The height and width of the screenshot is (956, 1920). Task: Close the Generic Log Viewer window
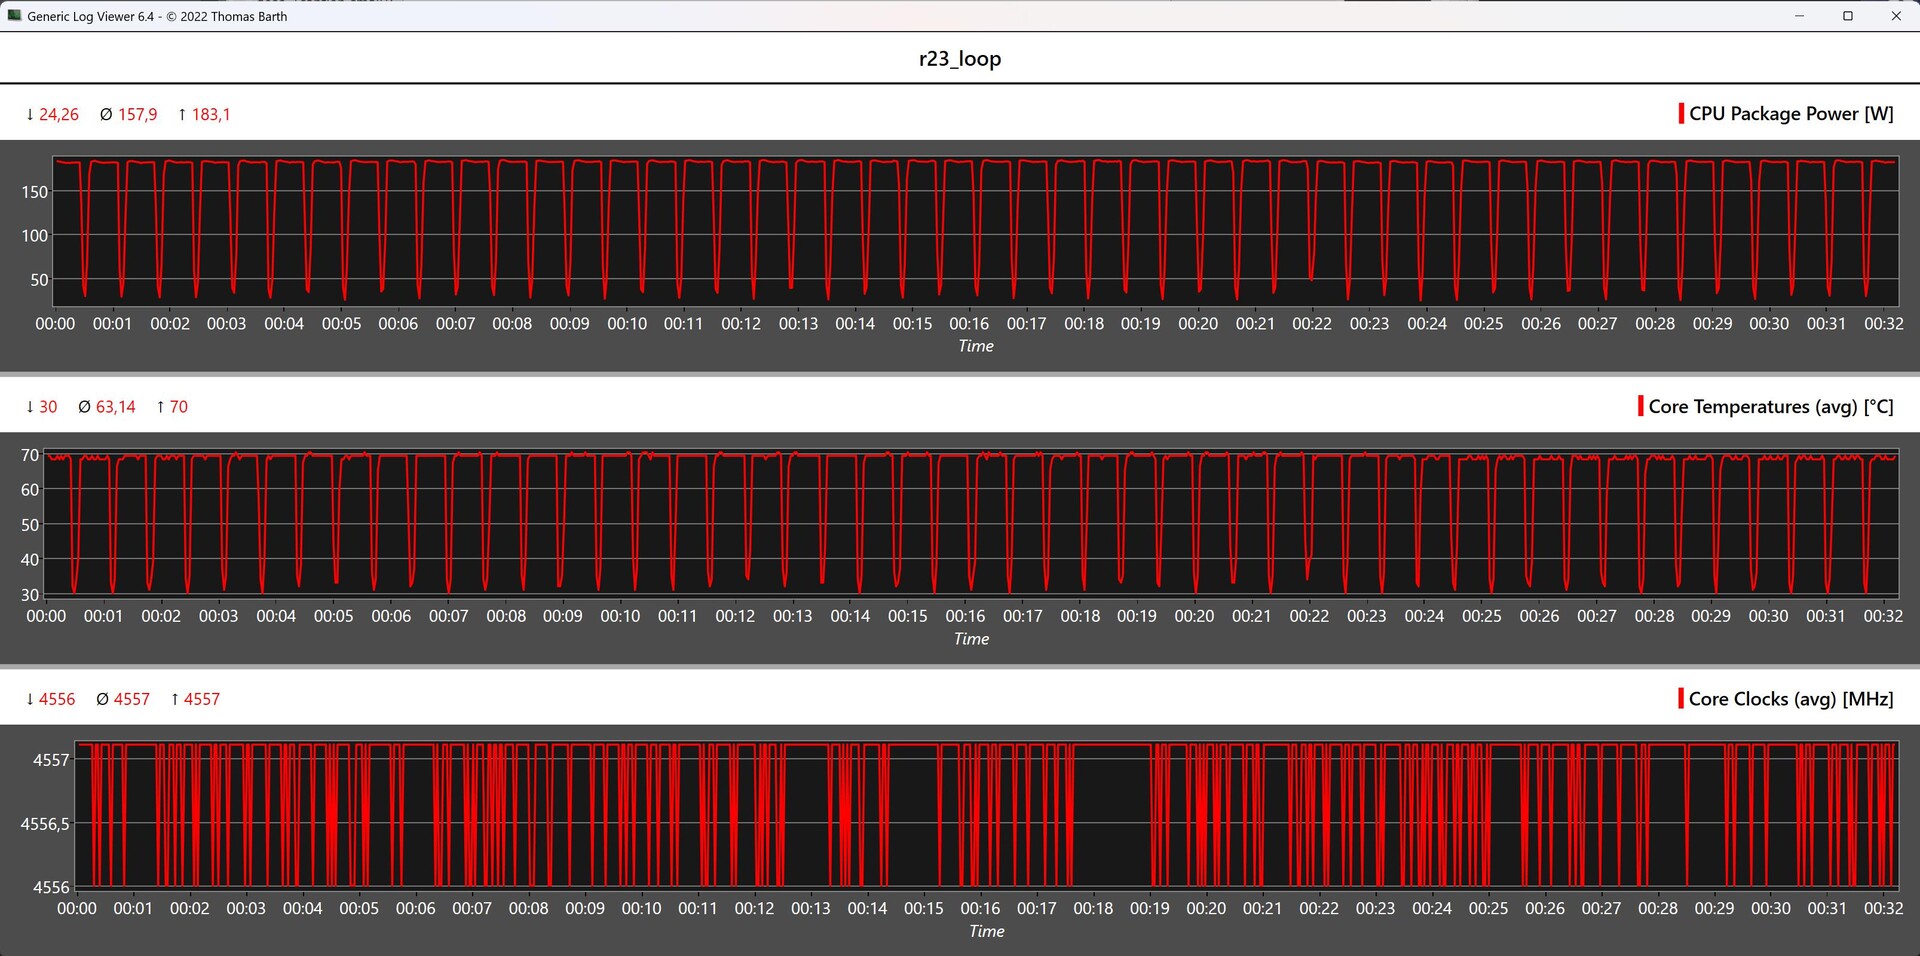[1896, 16]
